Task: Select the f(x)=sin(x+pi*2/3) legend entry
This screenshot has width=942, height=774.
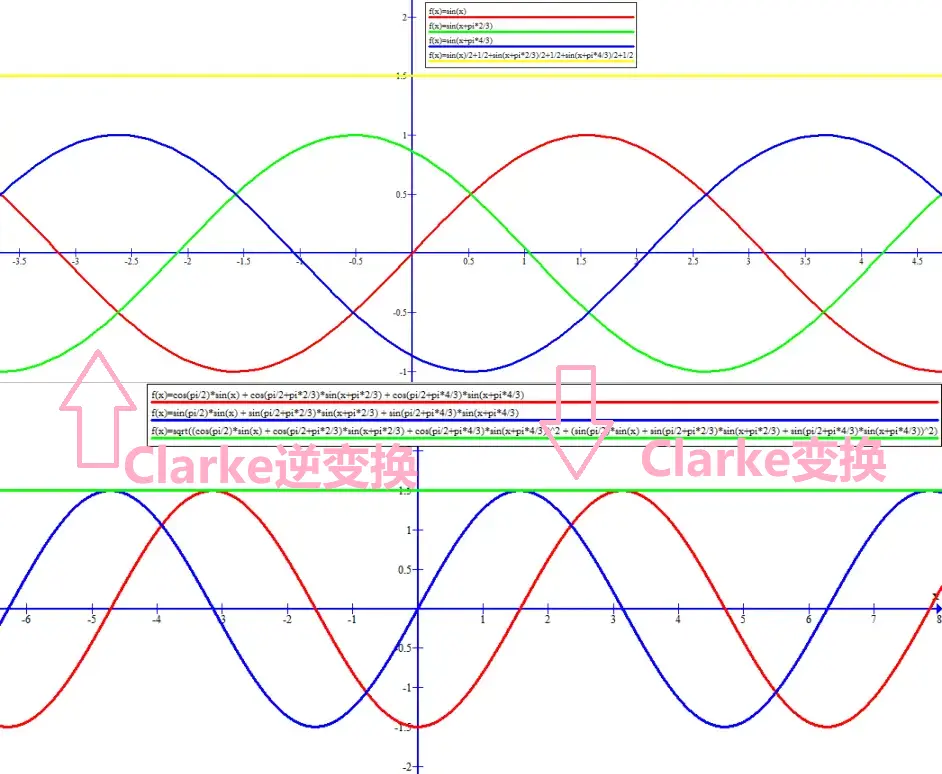Action: point(460,26)
